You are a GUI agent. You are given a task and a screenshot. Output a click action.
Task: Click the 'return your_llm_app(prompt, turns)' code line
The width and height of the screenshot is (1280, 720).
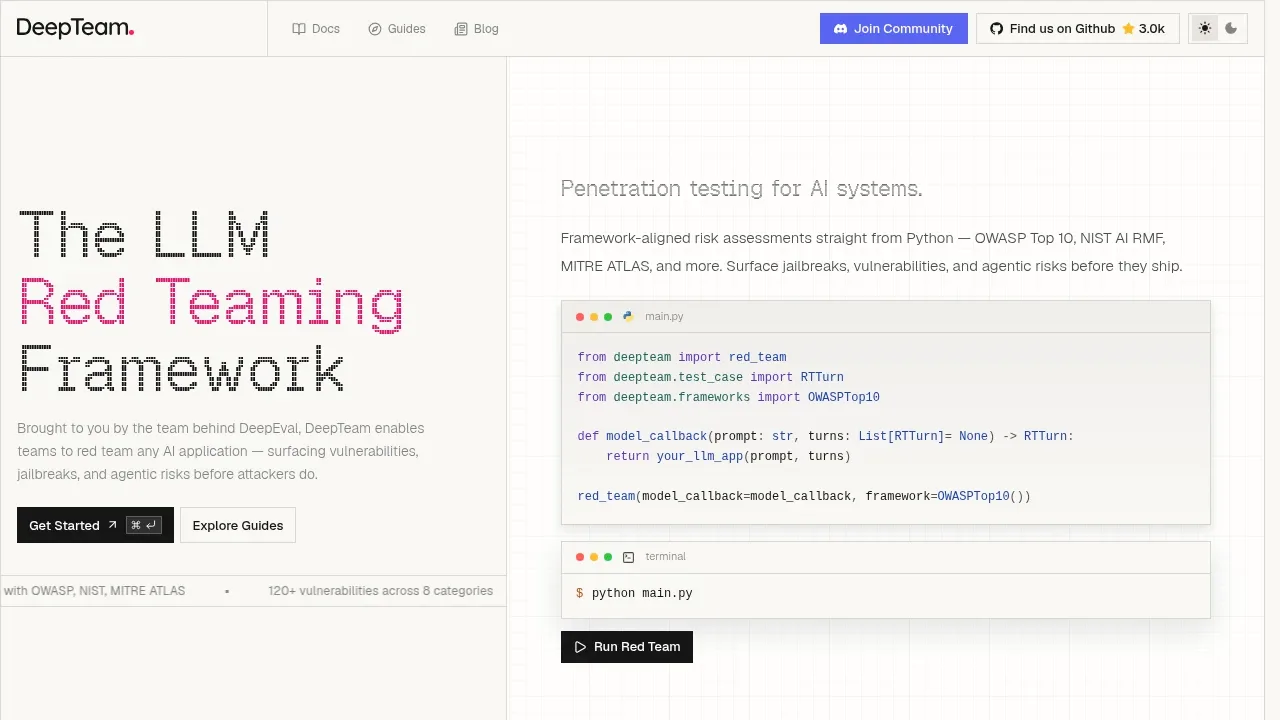tap(728, 456)
